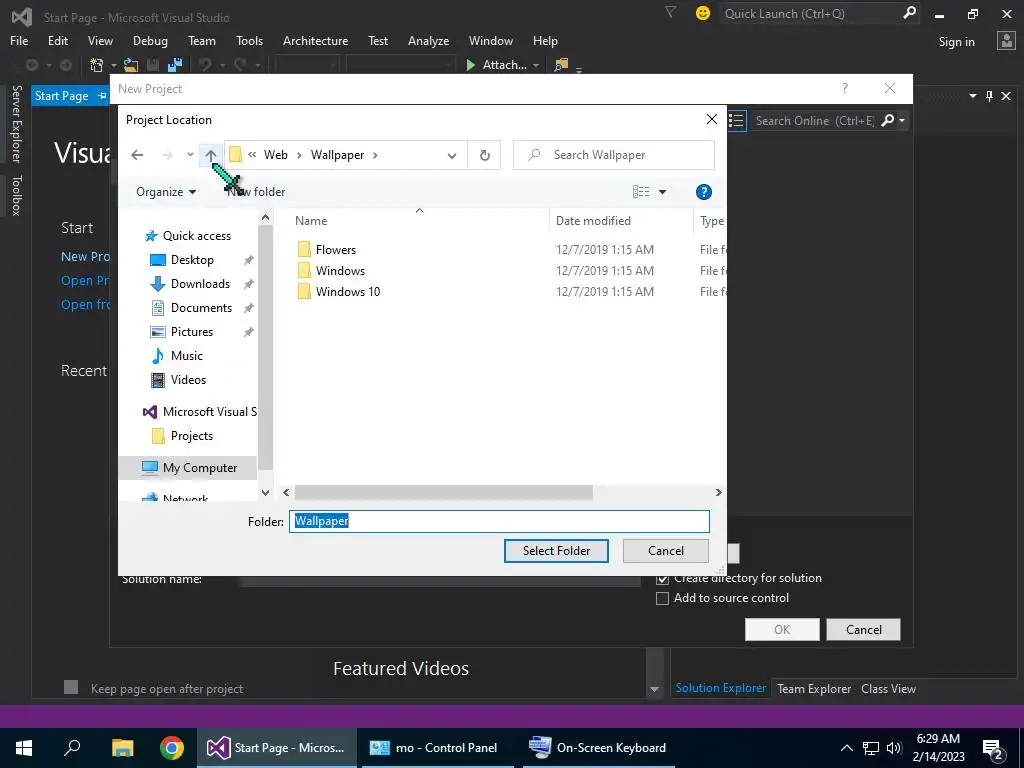The image size is (1024, 768).
Task: Click the Search Wallpaper field
Action: [x=614, y=155]
